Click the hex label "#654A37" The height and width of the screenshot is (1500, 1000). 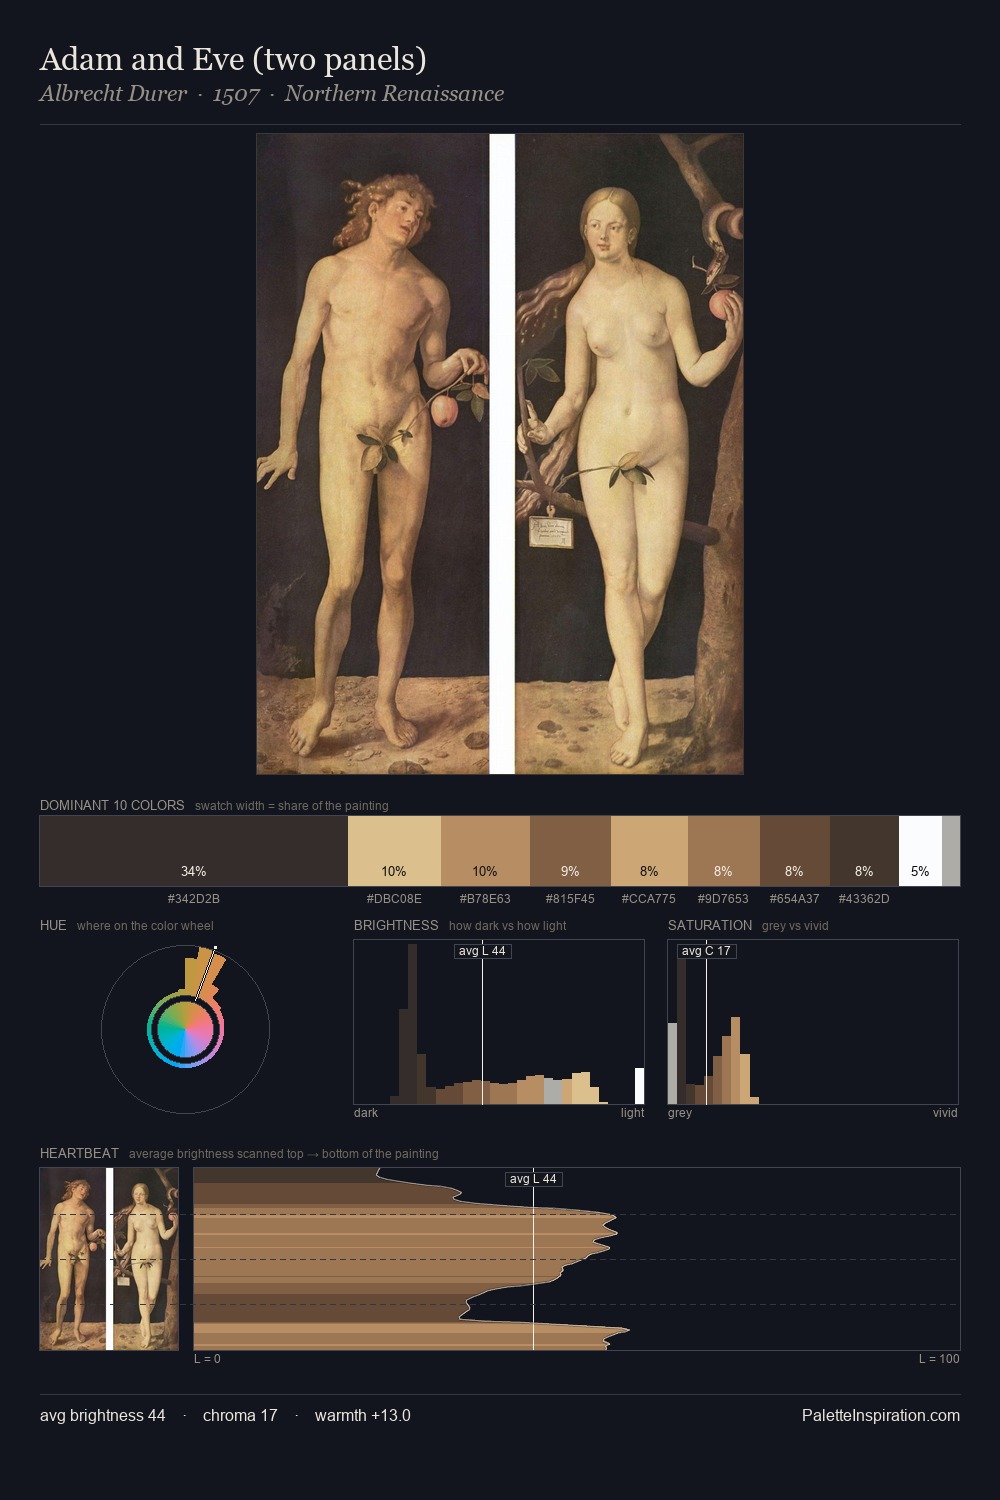click(794, 898)
